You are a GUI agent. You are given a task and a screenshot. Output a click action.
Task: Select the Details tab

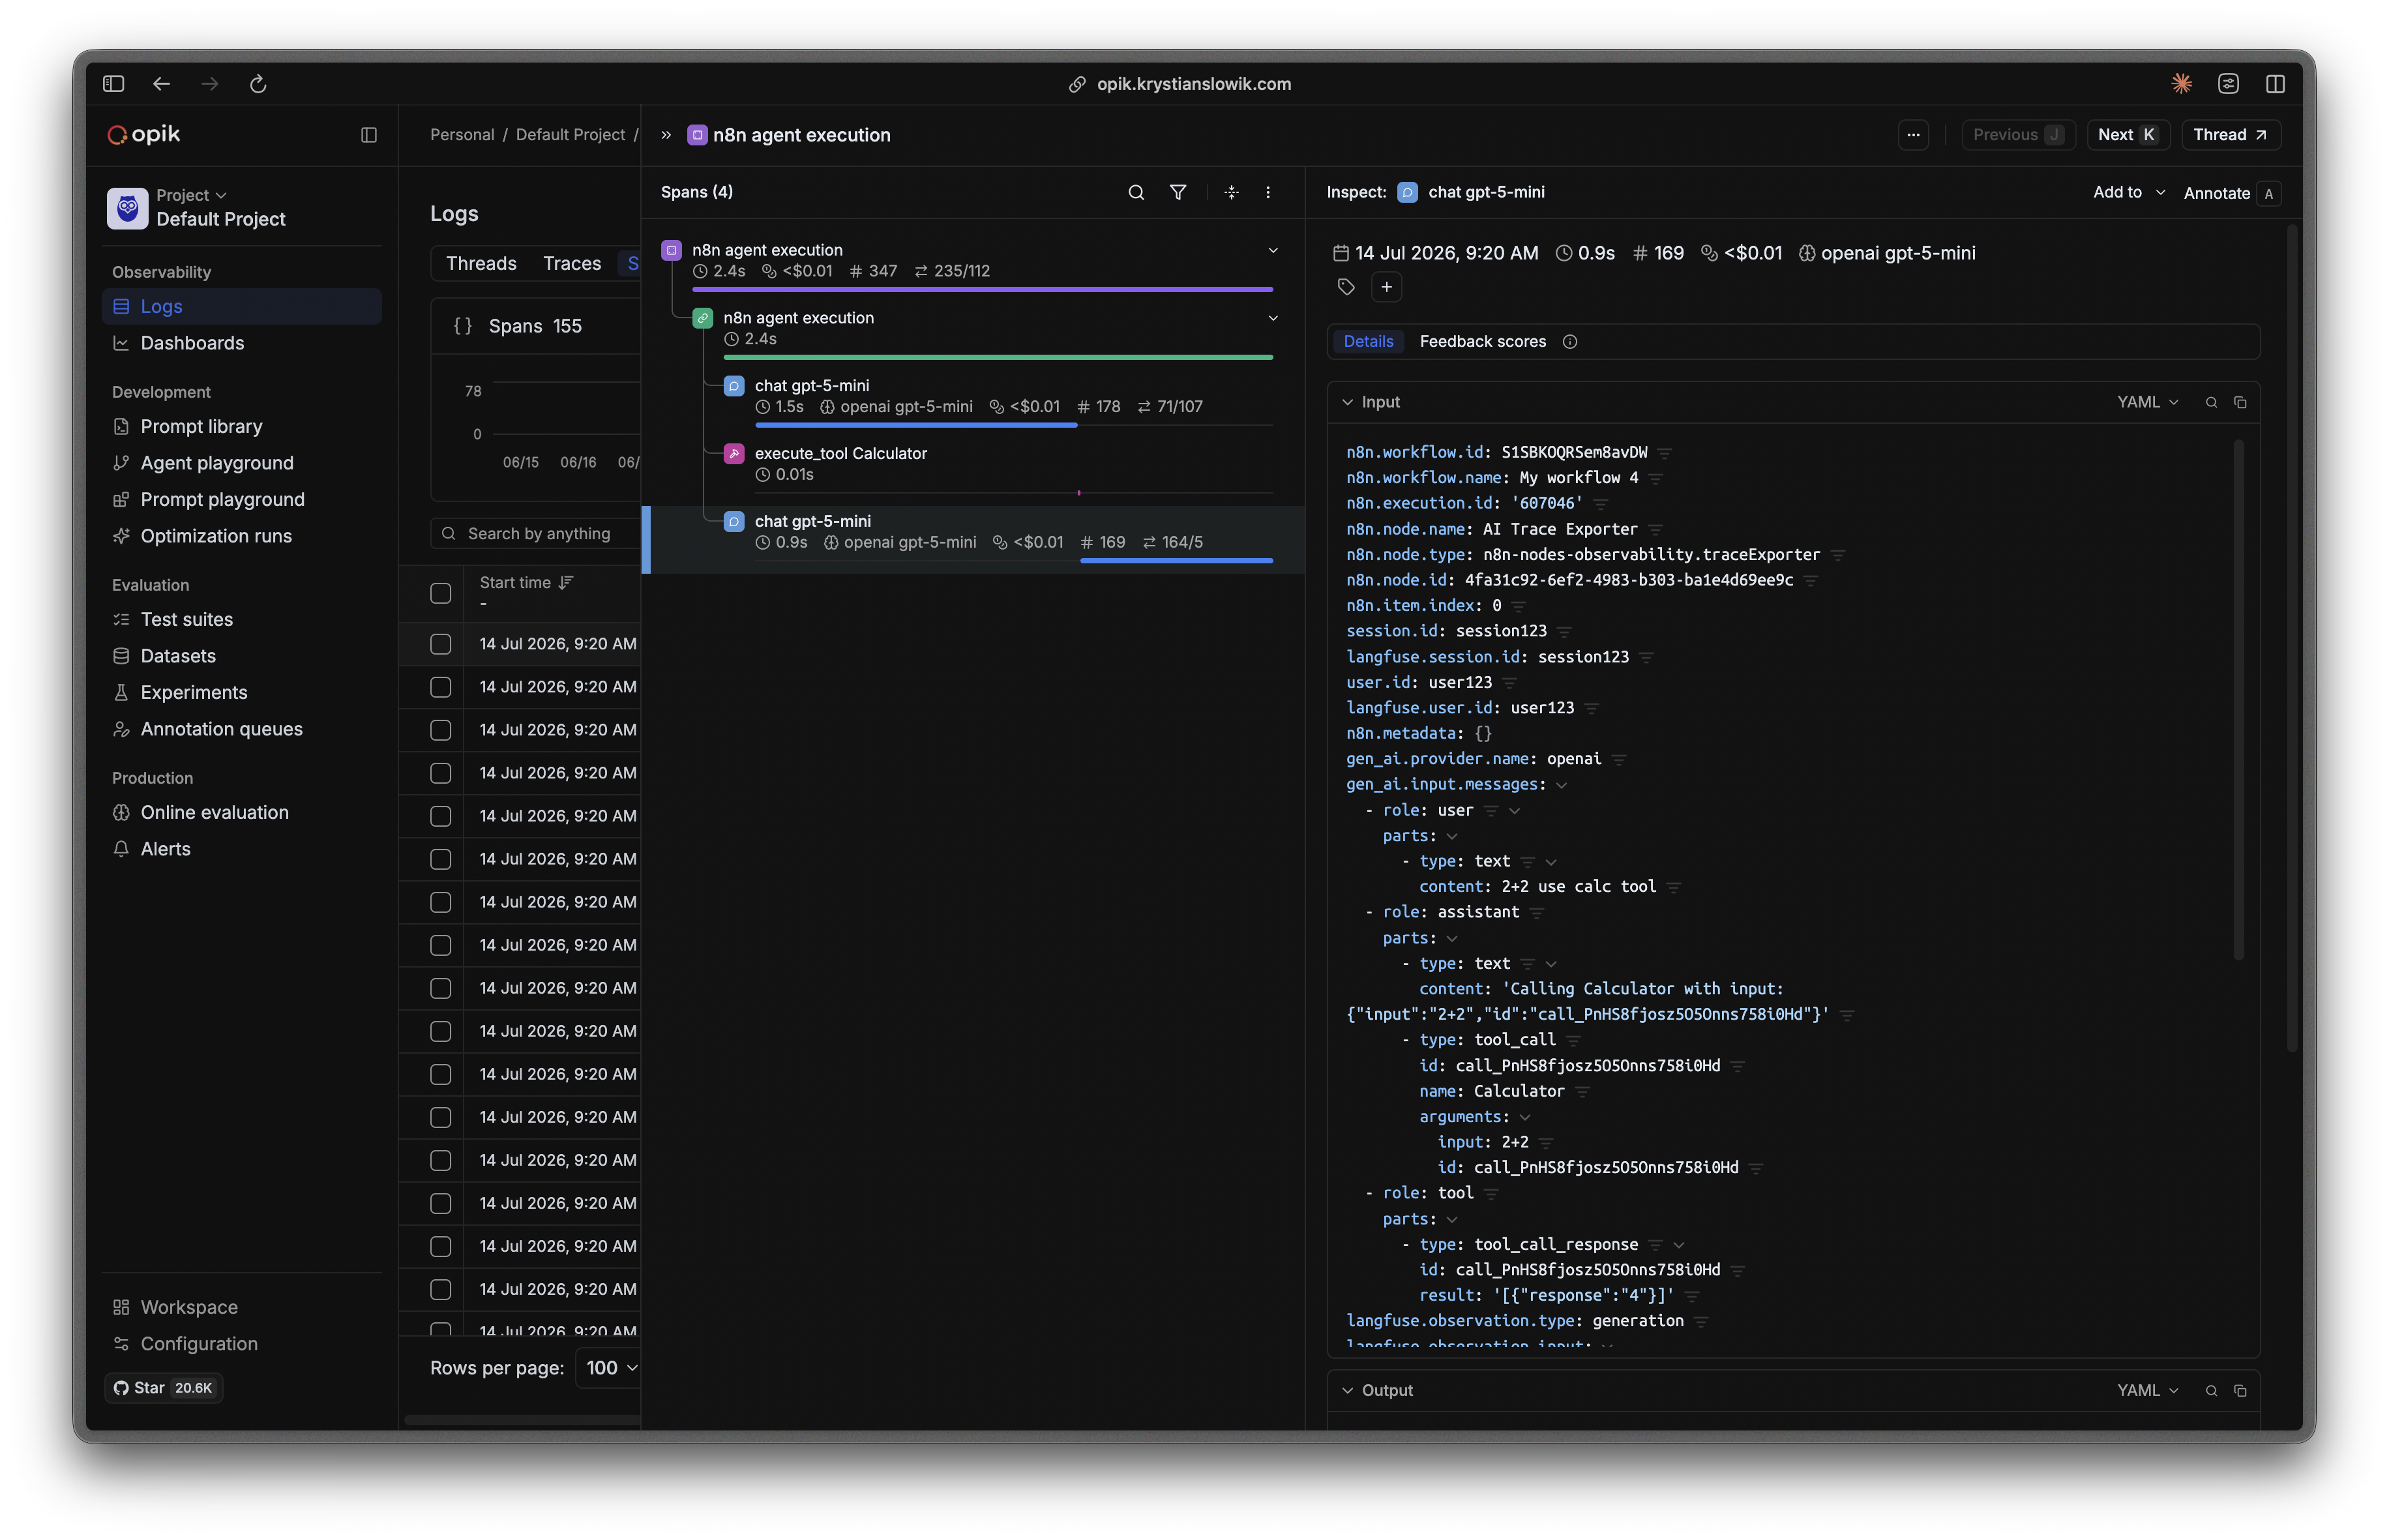(1368, 342)
